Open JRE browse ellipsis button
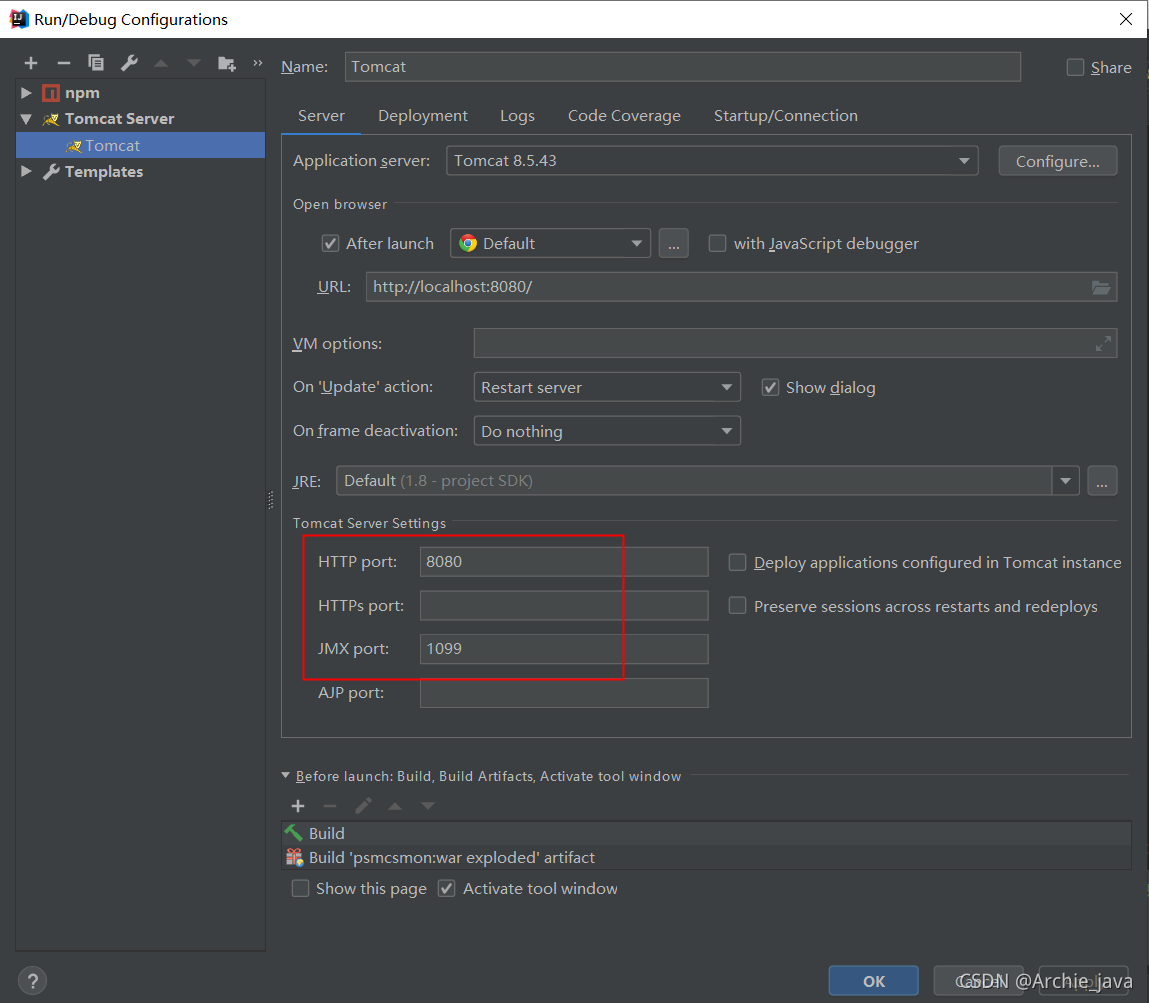Screen dimensions: 1149x1003 coord(1101,481)
